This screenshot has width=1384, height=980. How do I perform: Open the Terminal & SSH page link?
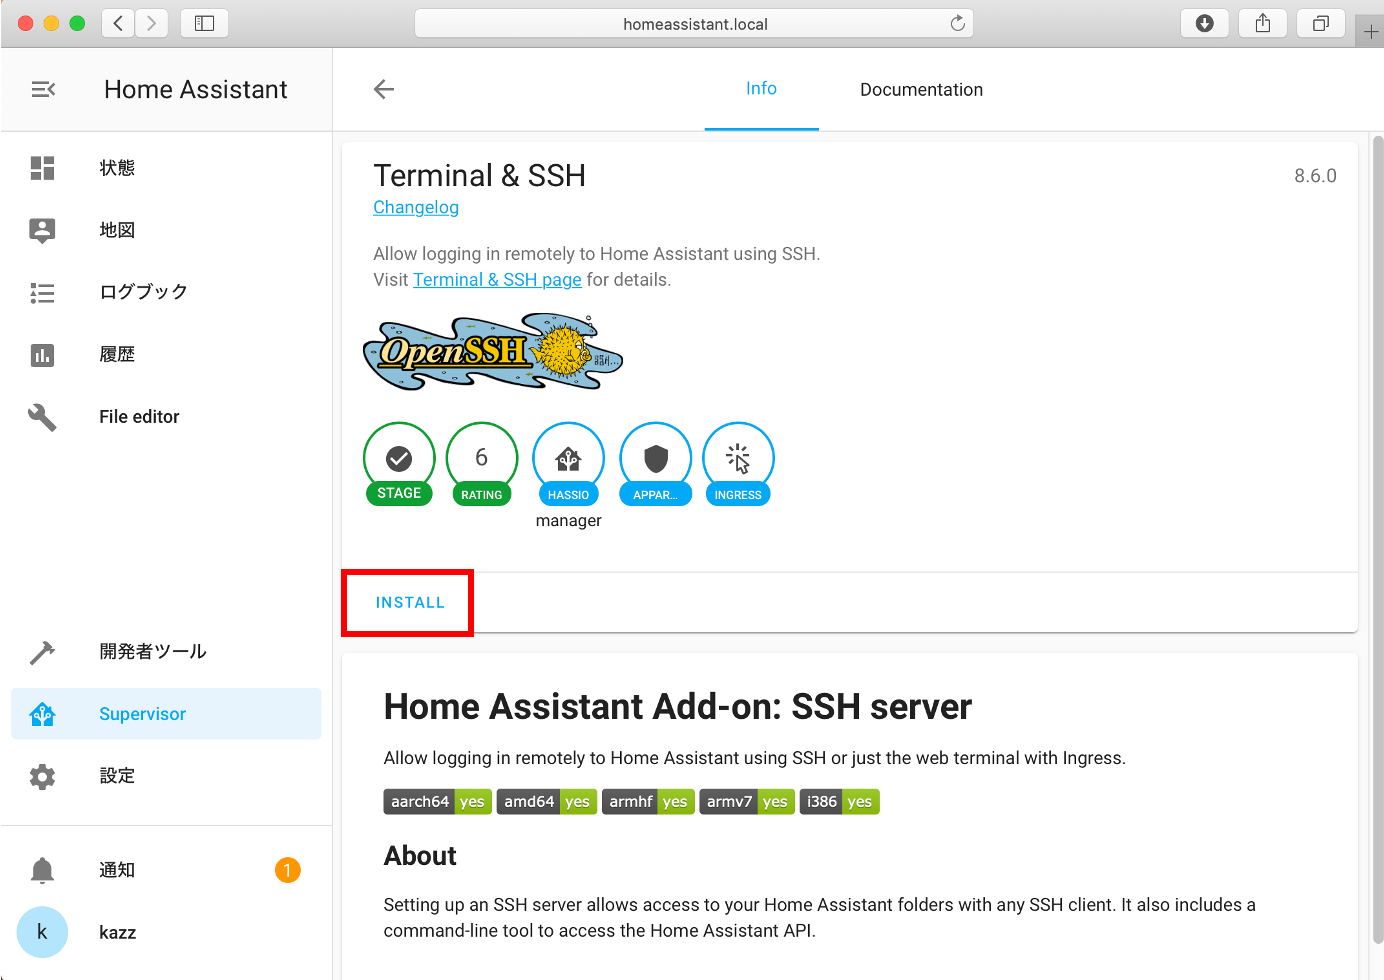click(x=497, y=280)
